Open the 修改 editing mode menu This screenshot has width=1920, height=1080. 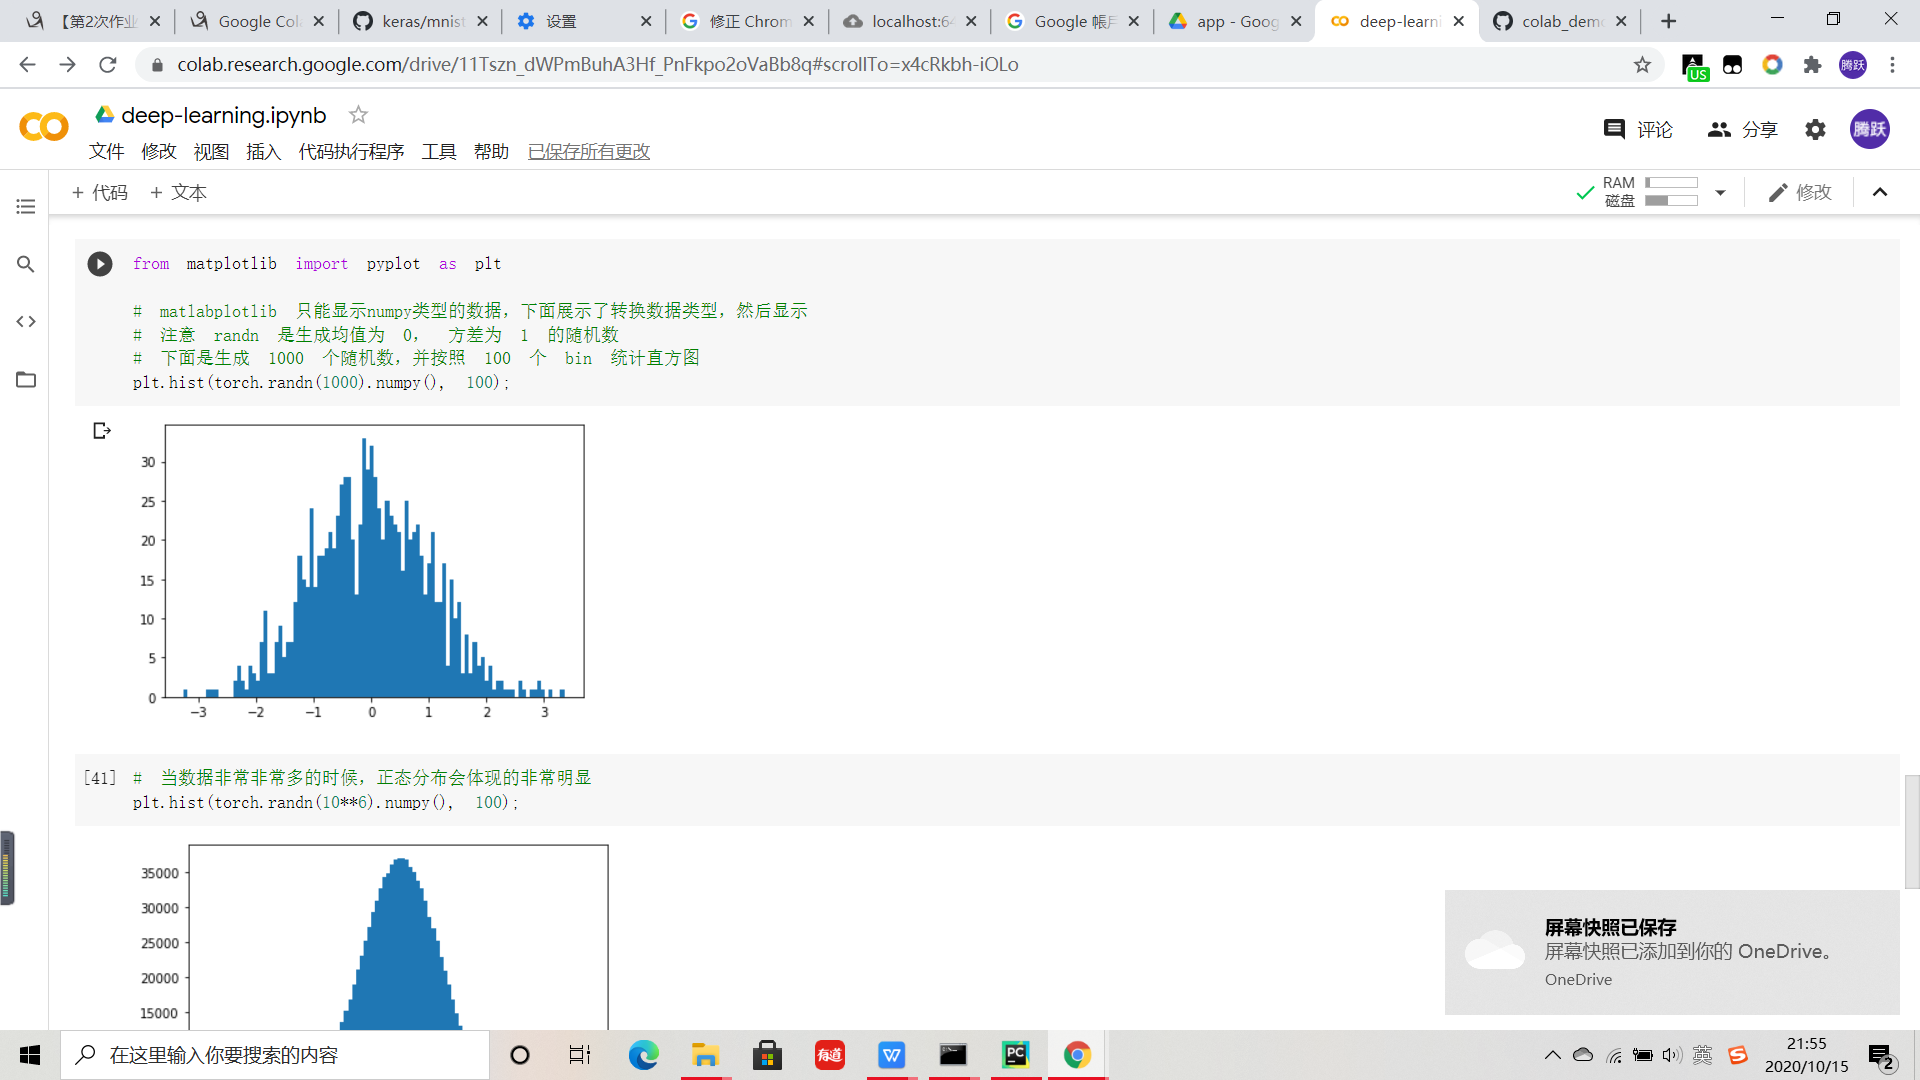pyautogui.click(x=1800, y=192)
